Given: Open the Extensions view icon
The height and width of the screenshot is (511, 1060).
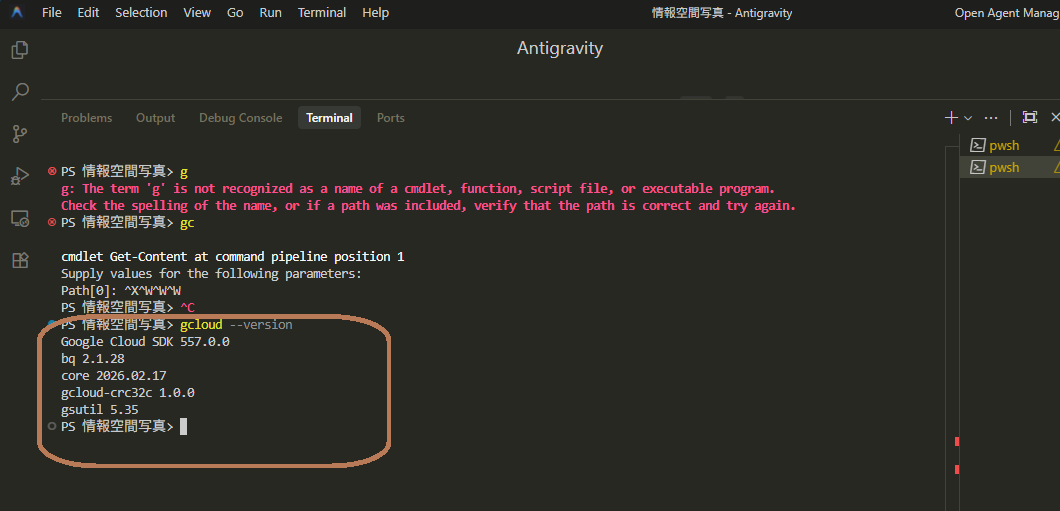Looking at the screenshot, I should [20, 260].
